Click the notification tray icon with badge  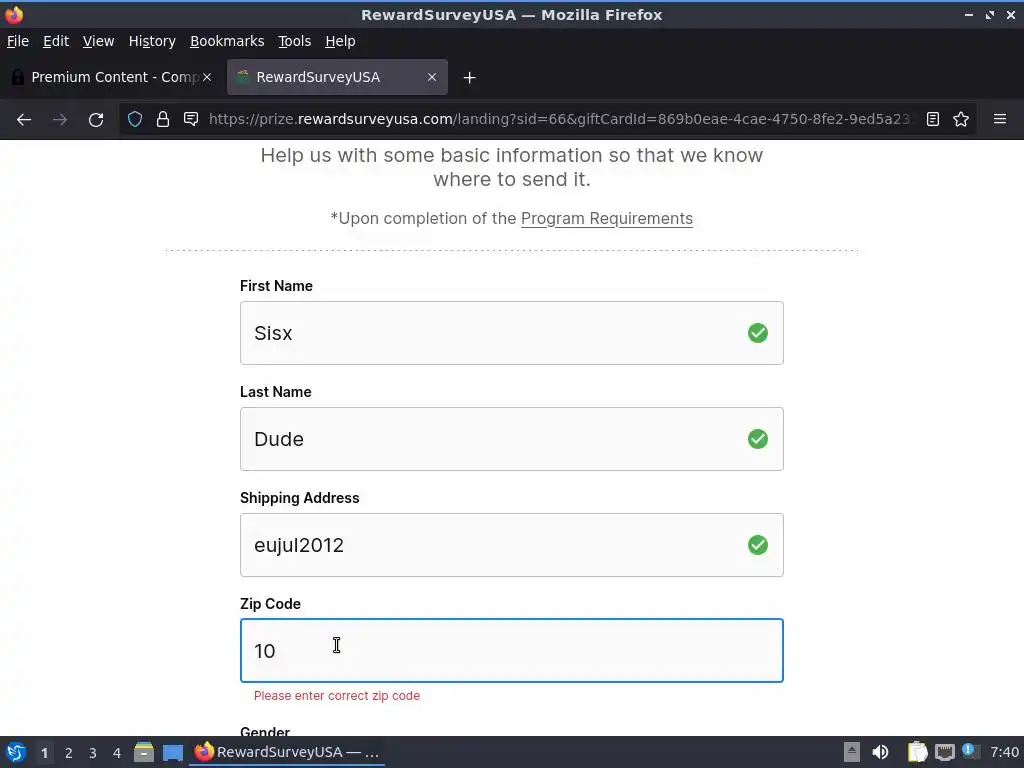pos(970,752)
